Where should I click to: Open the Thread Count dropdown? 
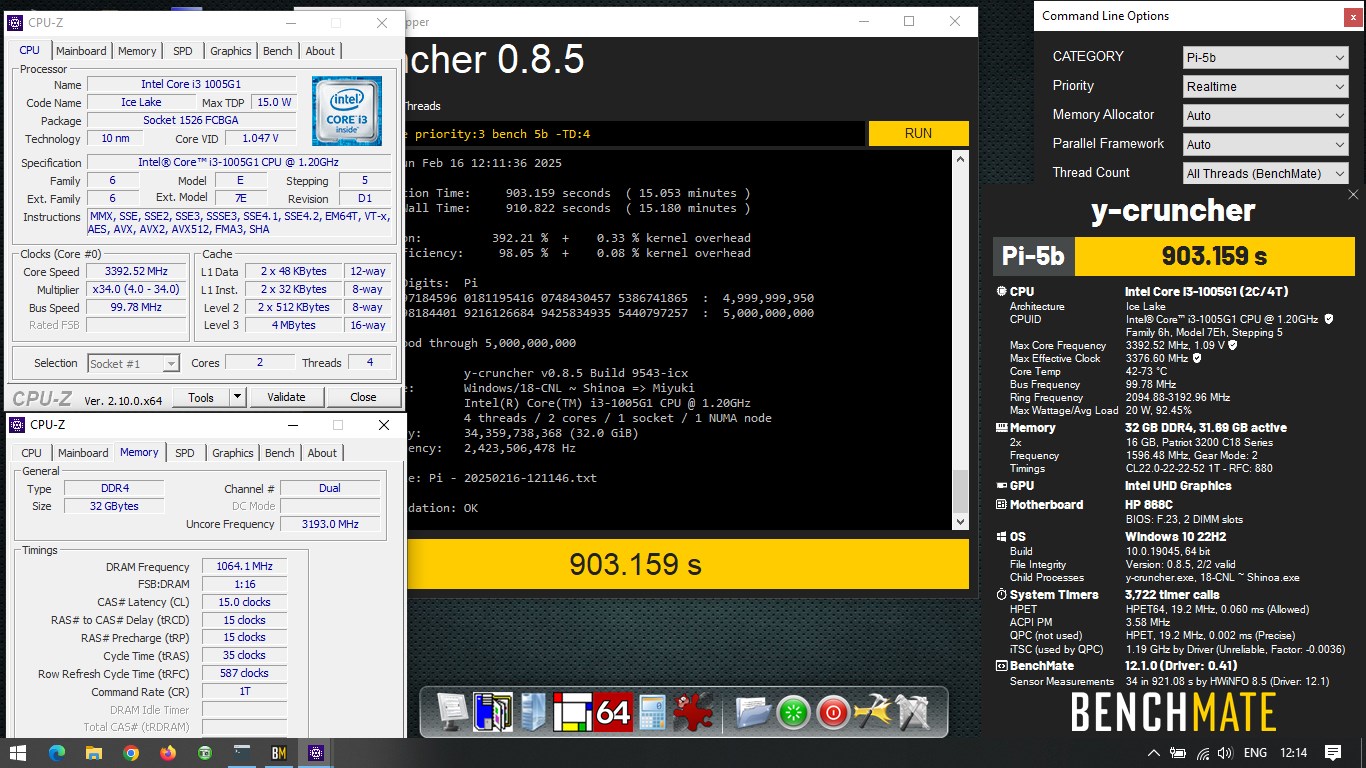click(1266, 174)
